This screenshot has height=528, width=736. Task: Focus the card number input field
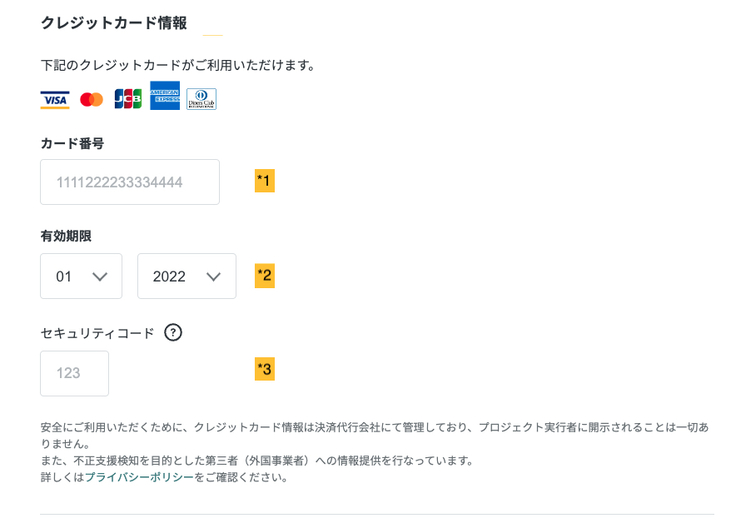(x=130, y=182)
